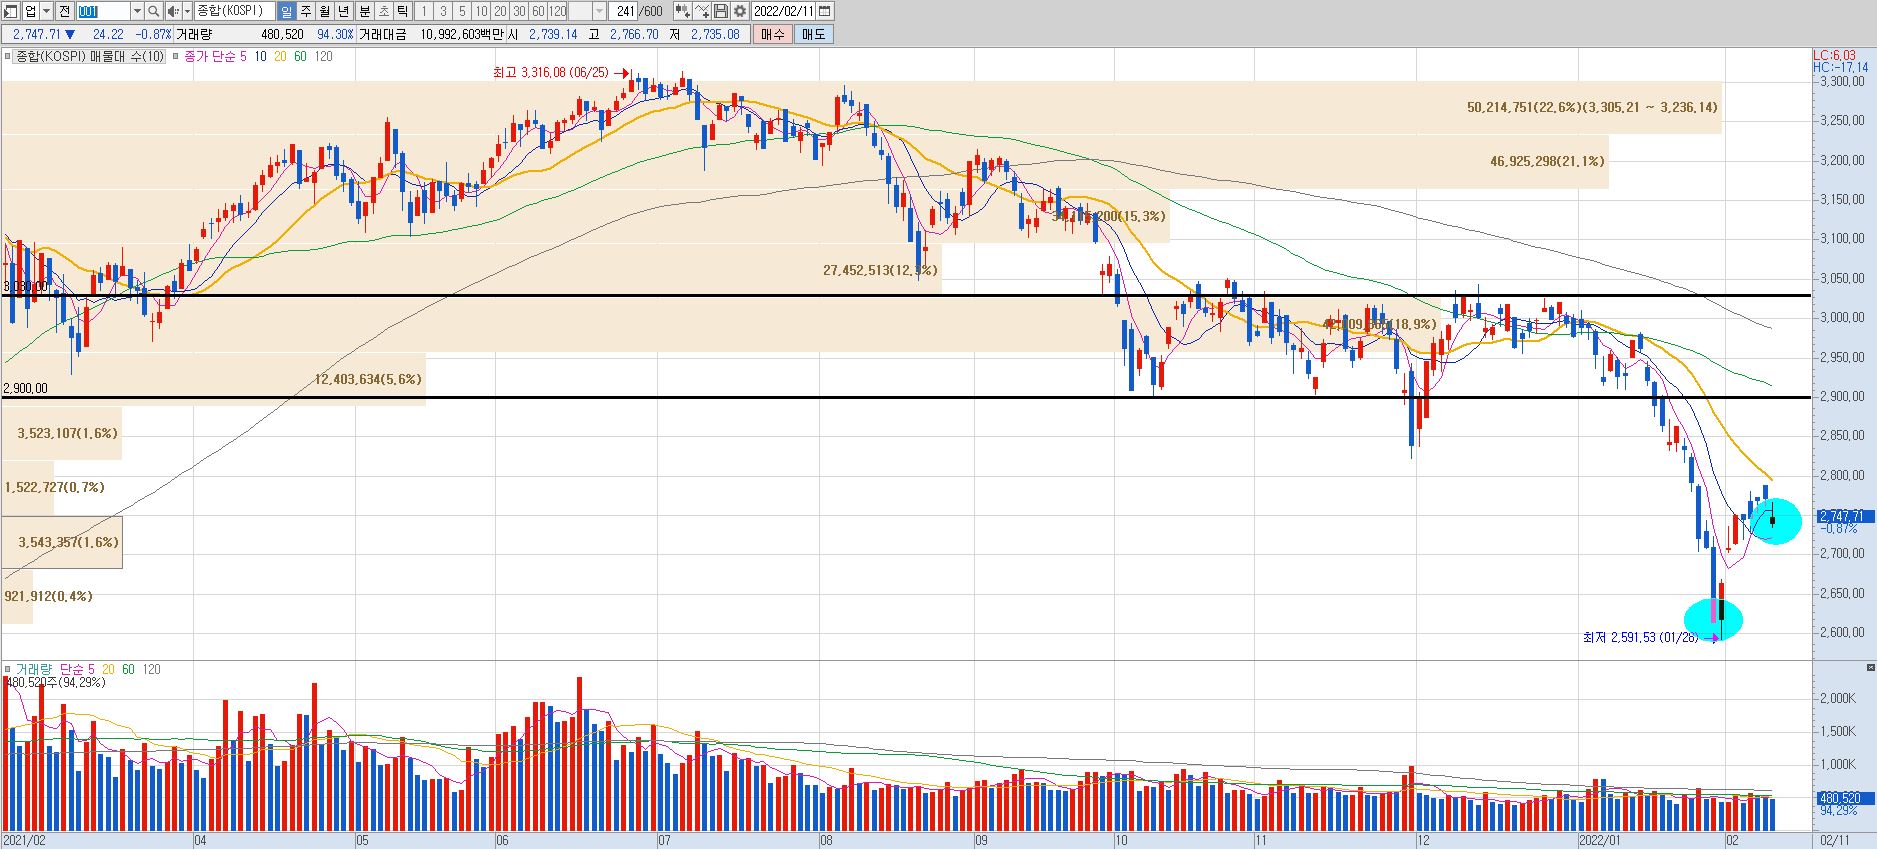Screen dimensions: 1877x849
Task: Click the 업 sector selector button
Action: point(30,11)
